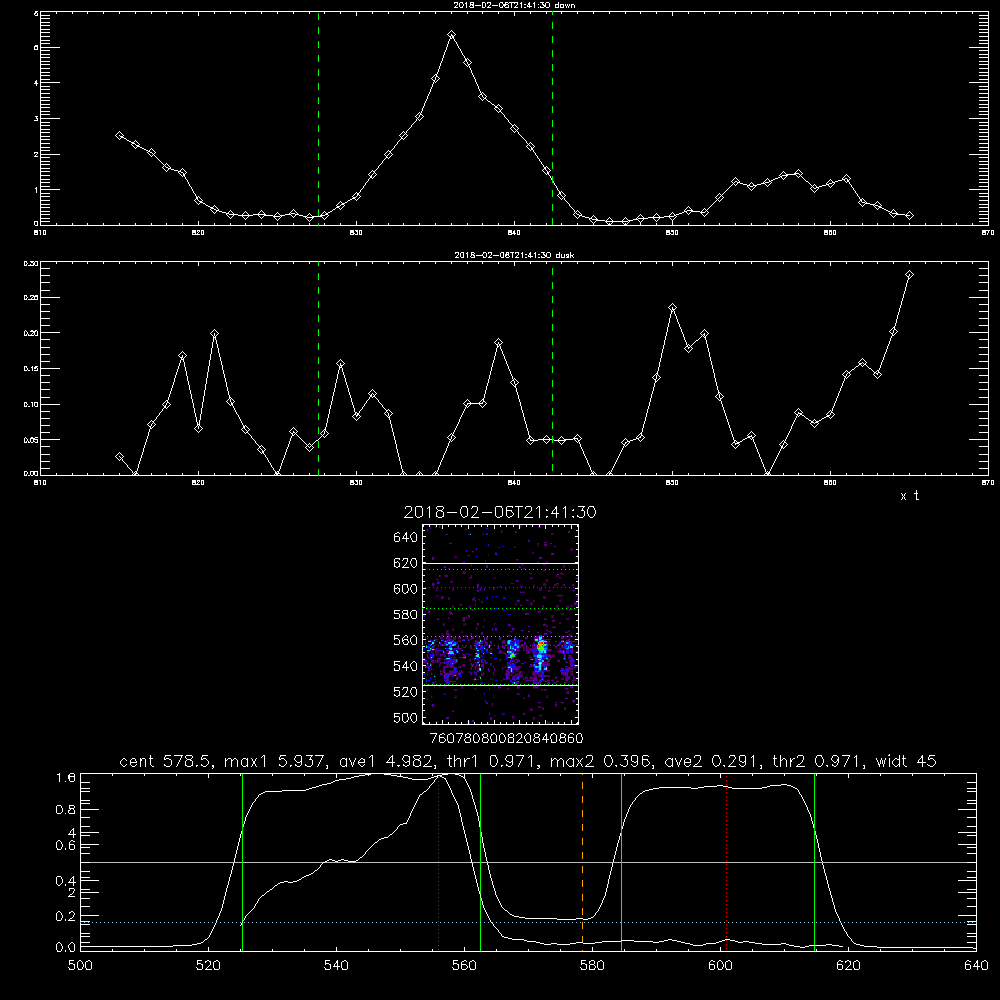This screenshot has width=1000, height=1000.
Task: Click the "500" label on spectrogram y-axis
Action: coord(405,717)
